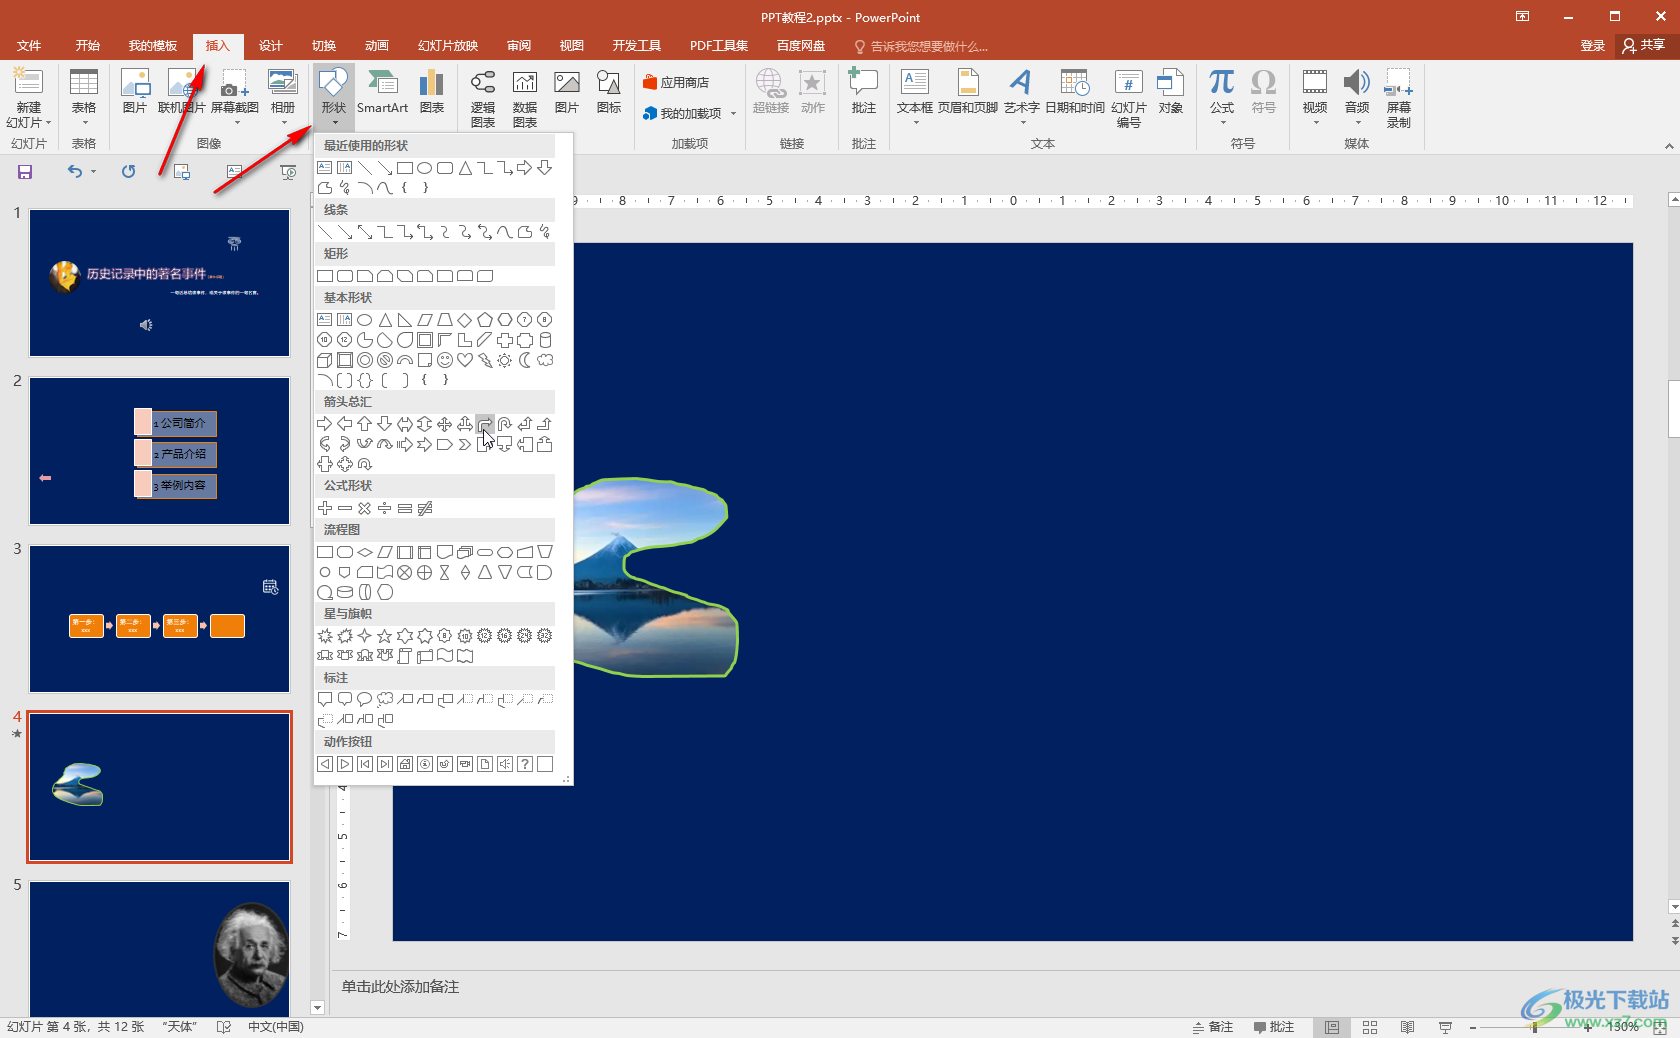Screen dimensions: 1680x1038
Task: Select the Help question mark action button
Action: [525, 764]
